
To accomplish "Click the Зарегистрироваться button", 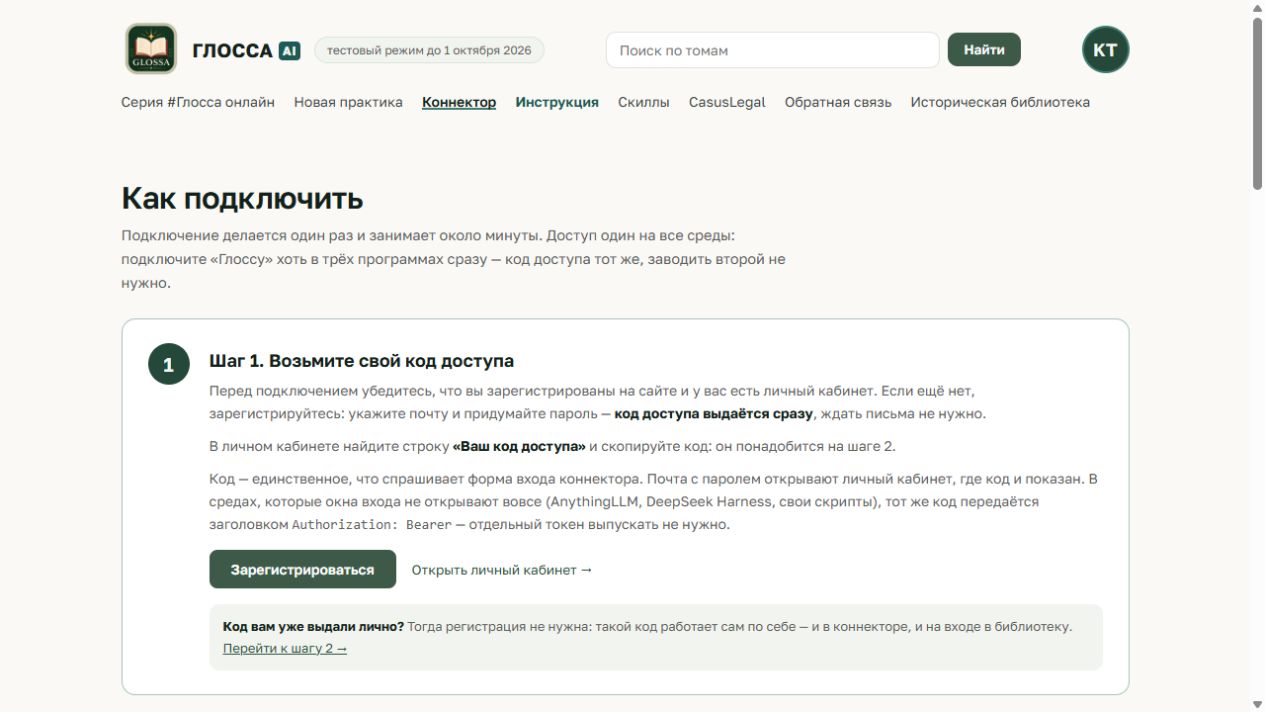I will click(x=302, y=570).
